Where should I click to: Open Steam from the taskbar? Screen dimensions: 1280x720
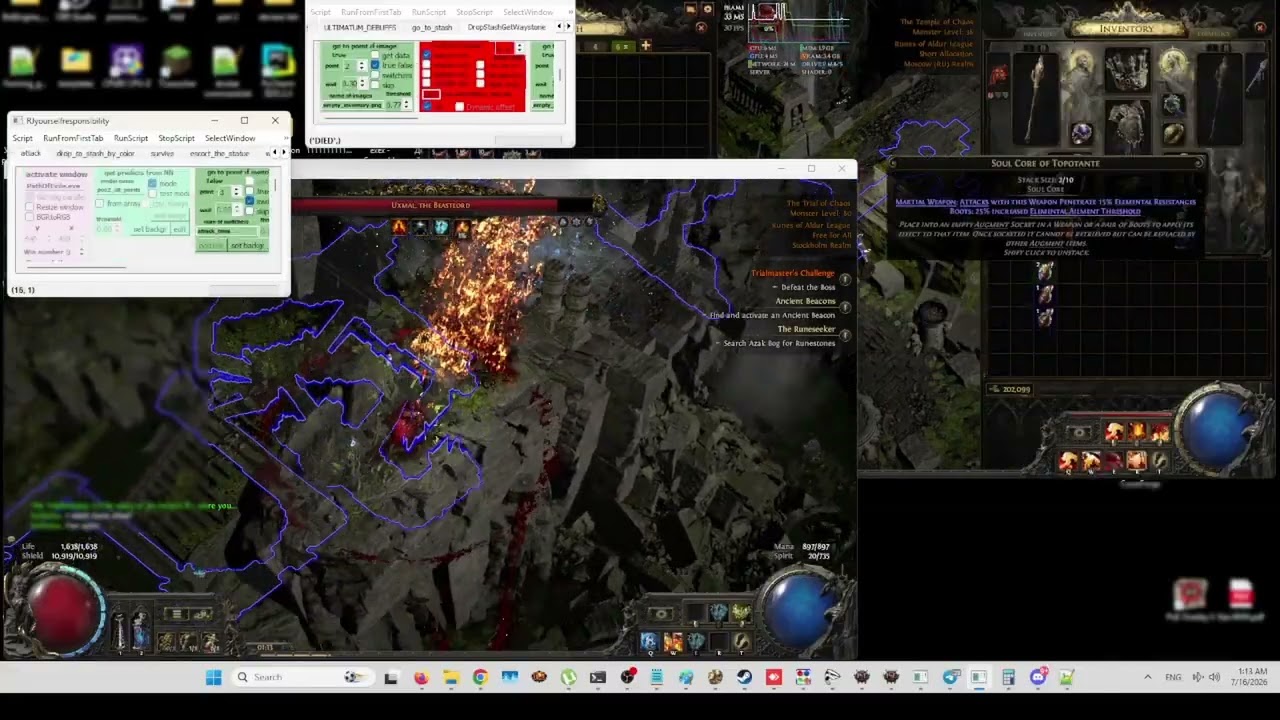745,677
